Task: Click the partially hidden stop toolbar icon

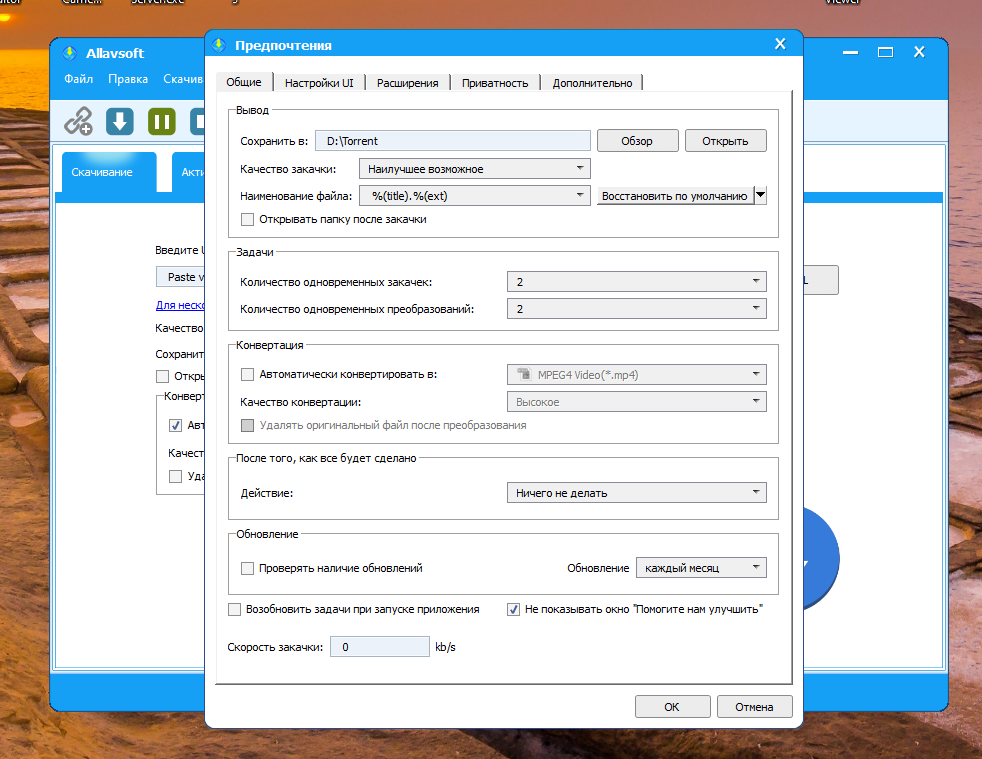Action: (199, 121)
